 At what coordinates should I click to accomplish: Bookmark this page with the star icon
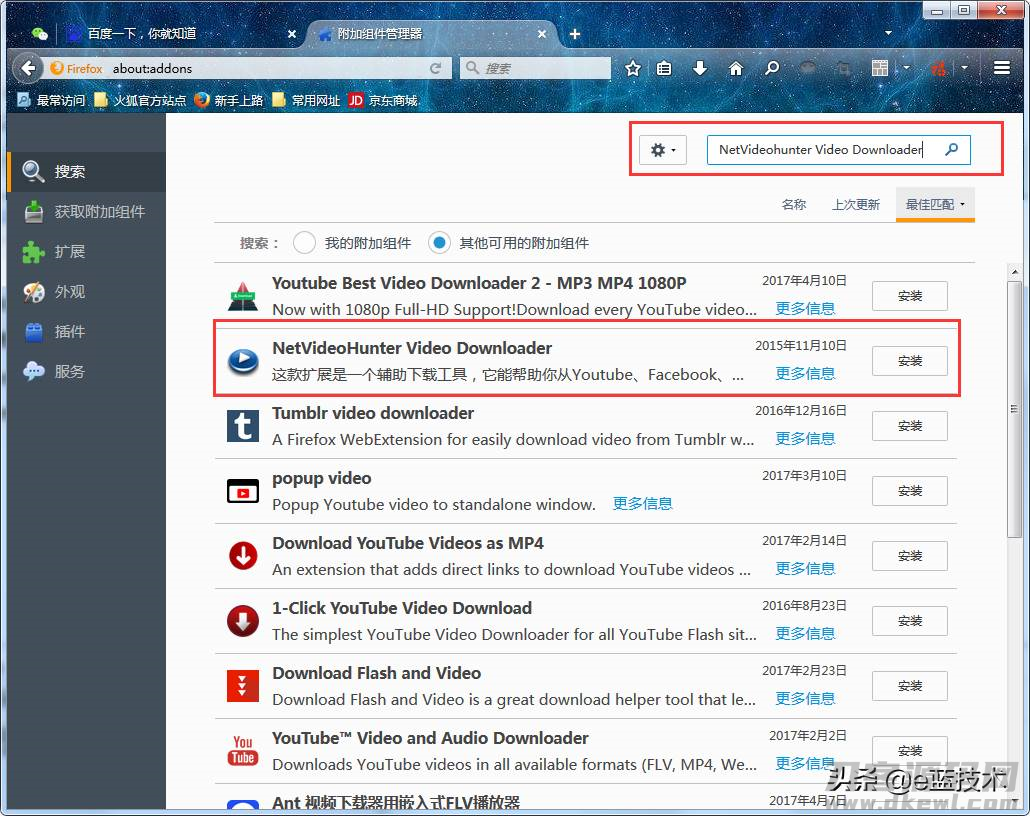click(x=633, y=68)
